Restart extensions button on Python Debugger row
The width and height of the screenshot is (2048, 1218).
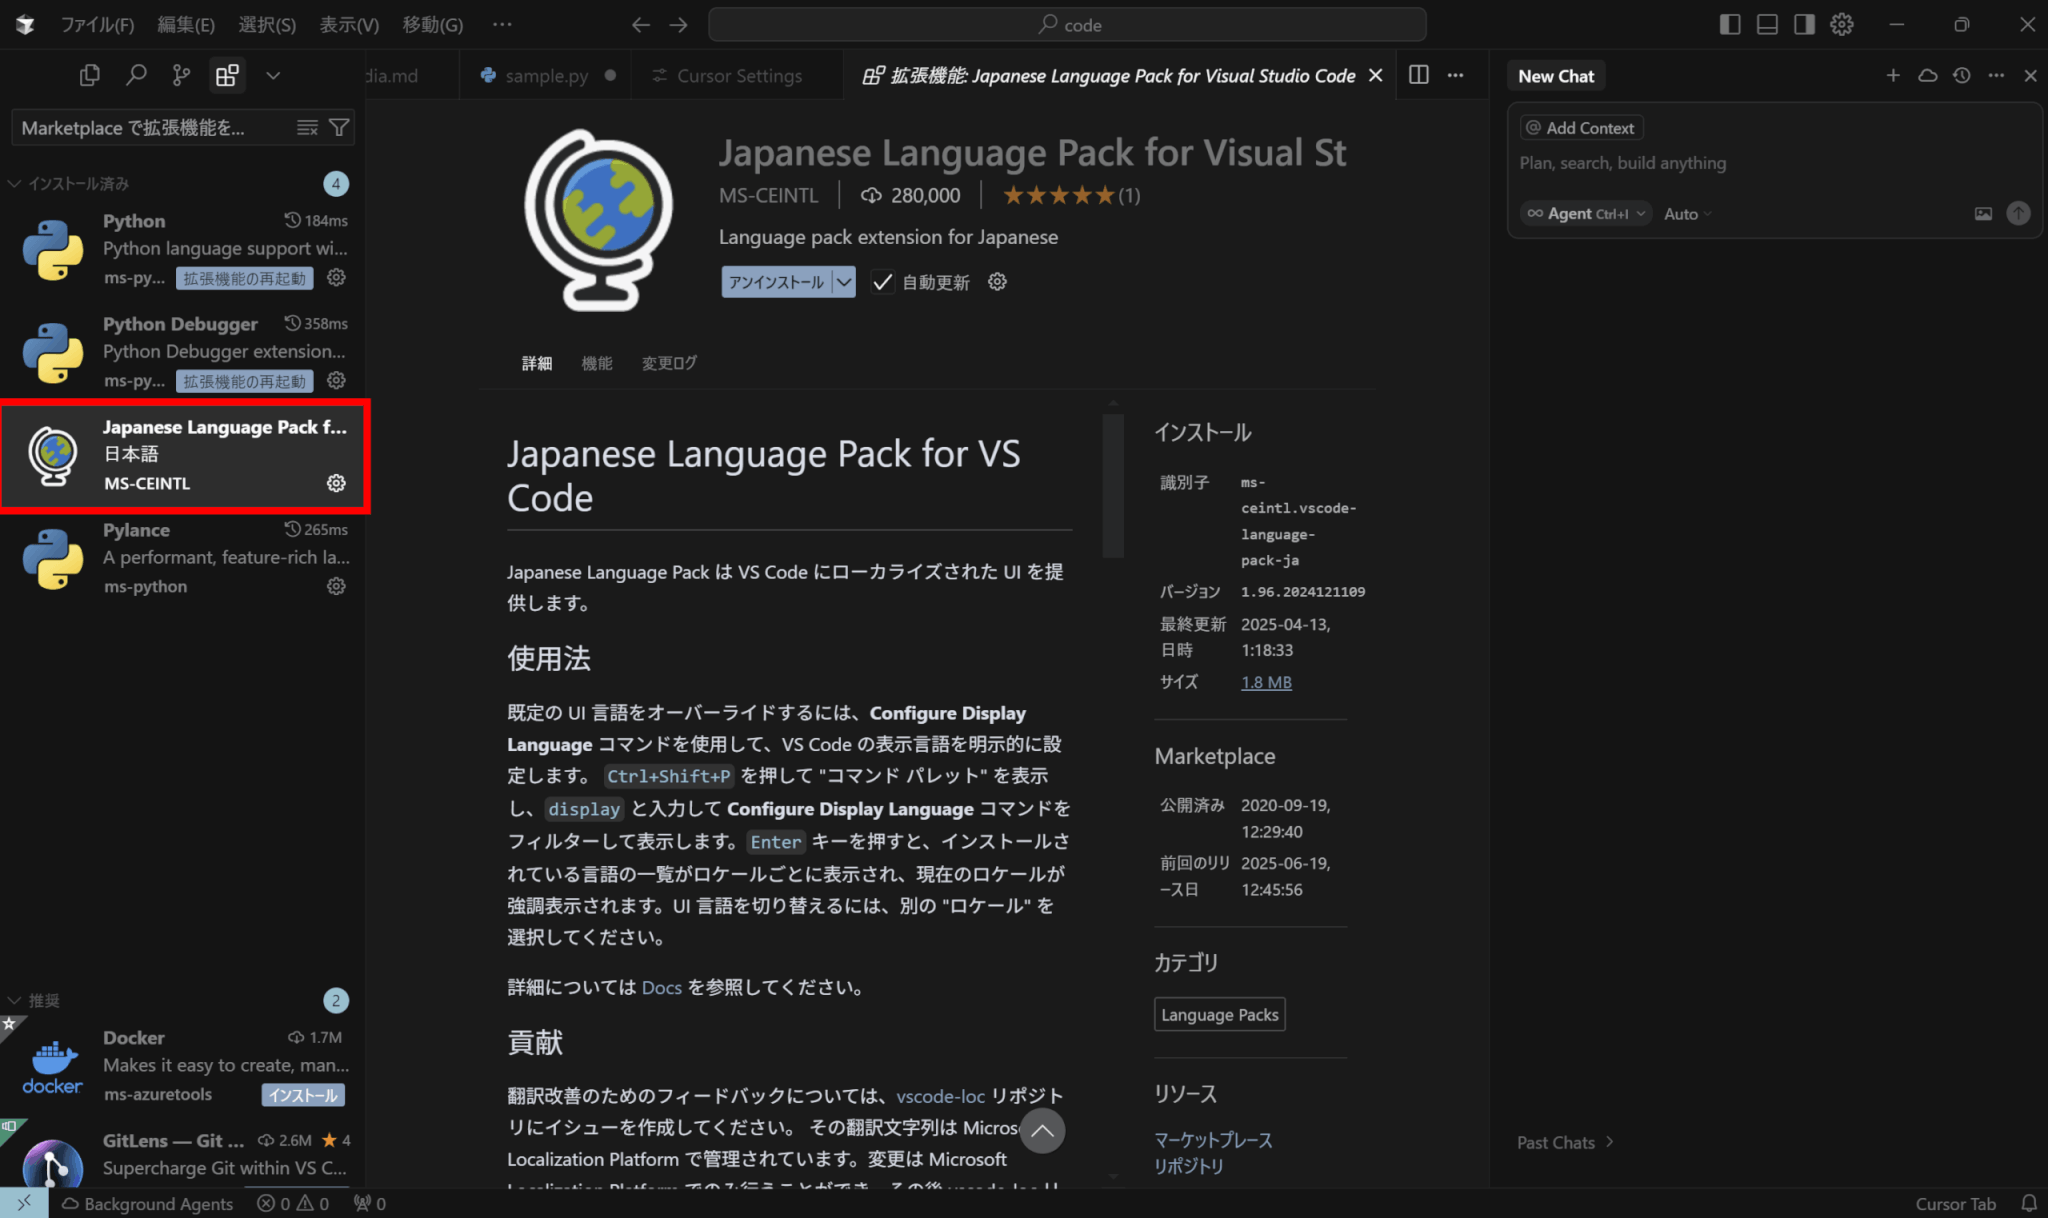pos(245,381)
